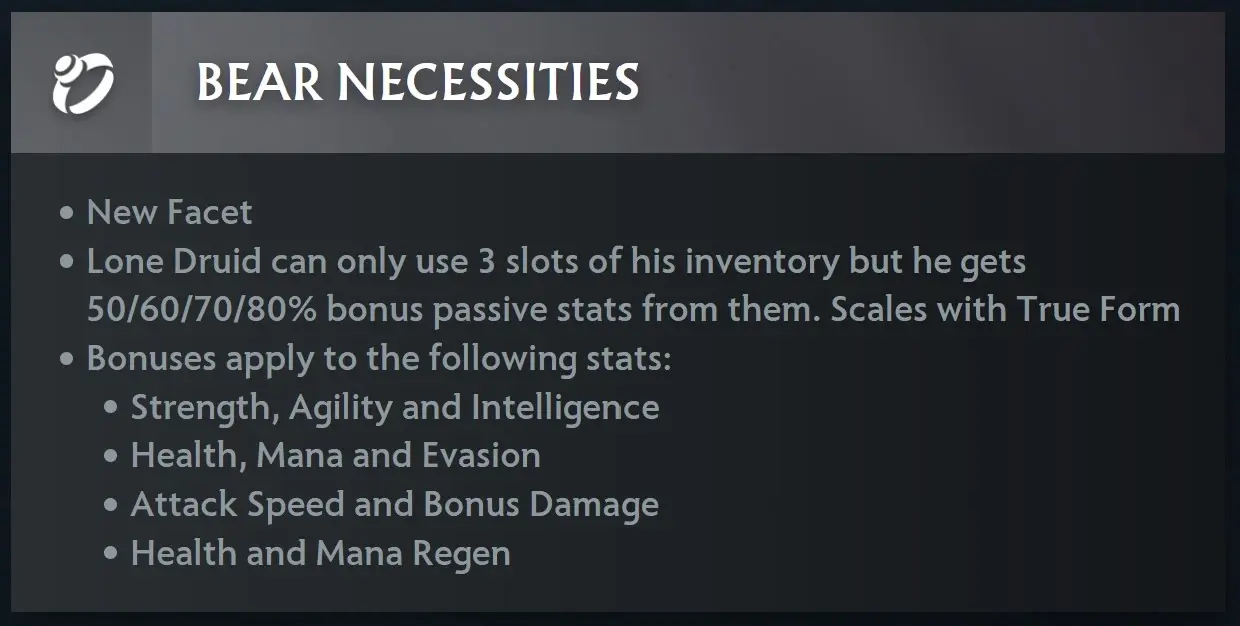This screenshot has width=1240, height=626.
Task: Click the bullet beside Attack Speed line
Action: [111, 505]
